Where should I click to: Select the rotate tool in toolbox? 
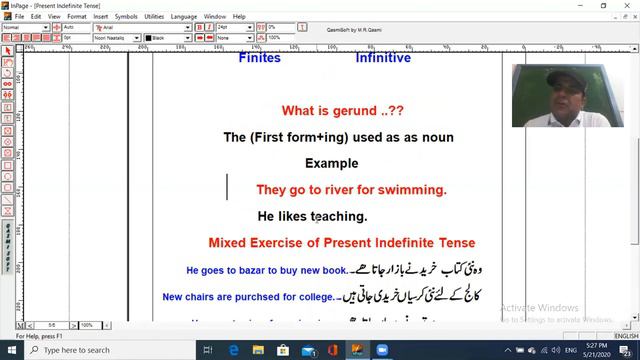pyautogui.click(x=7, y=73)
